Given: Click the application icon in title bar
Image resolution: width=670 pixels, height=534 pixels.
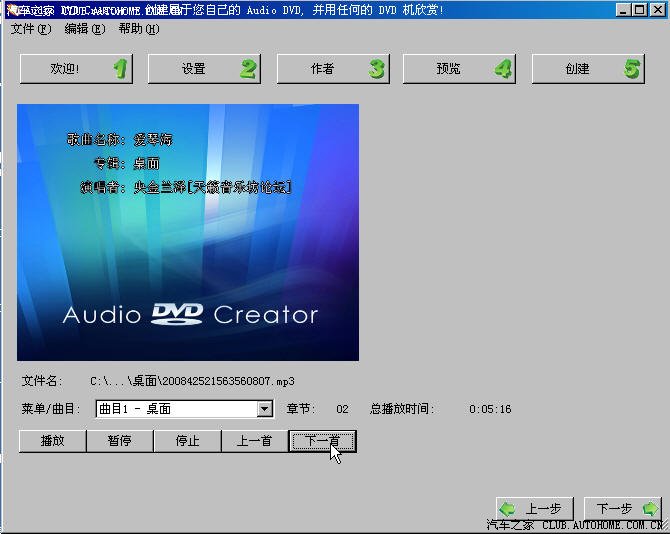Looking at the screenshot, I should (x=9, y=9).
